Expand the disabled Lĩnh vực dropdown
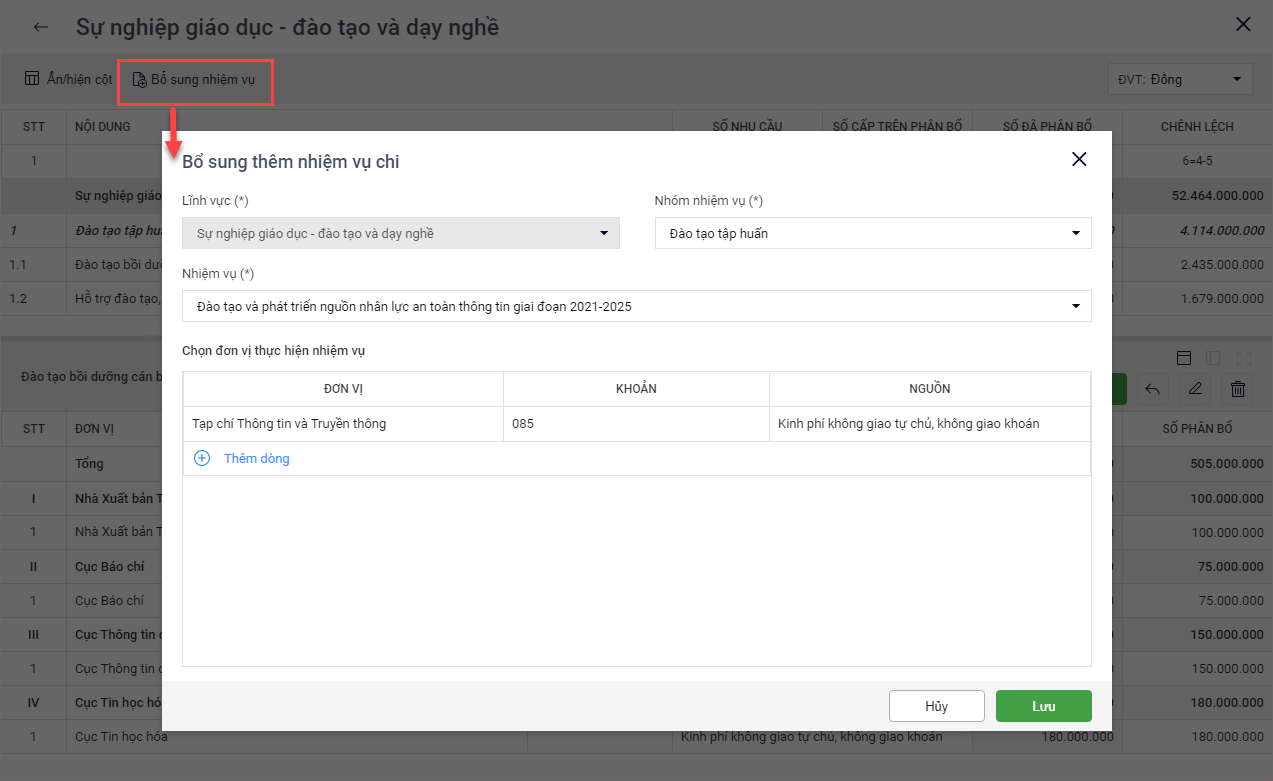The image size is (1273, 781). 400,233
